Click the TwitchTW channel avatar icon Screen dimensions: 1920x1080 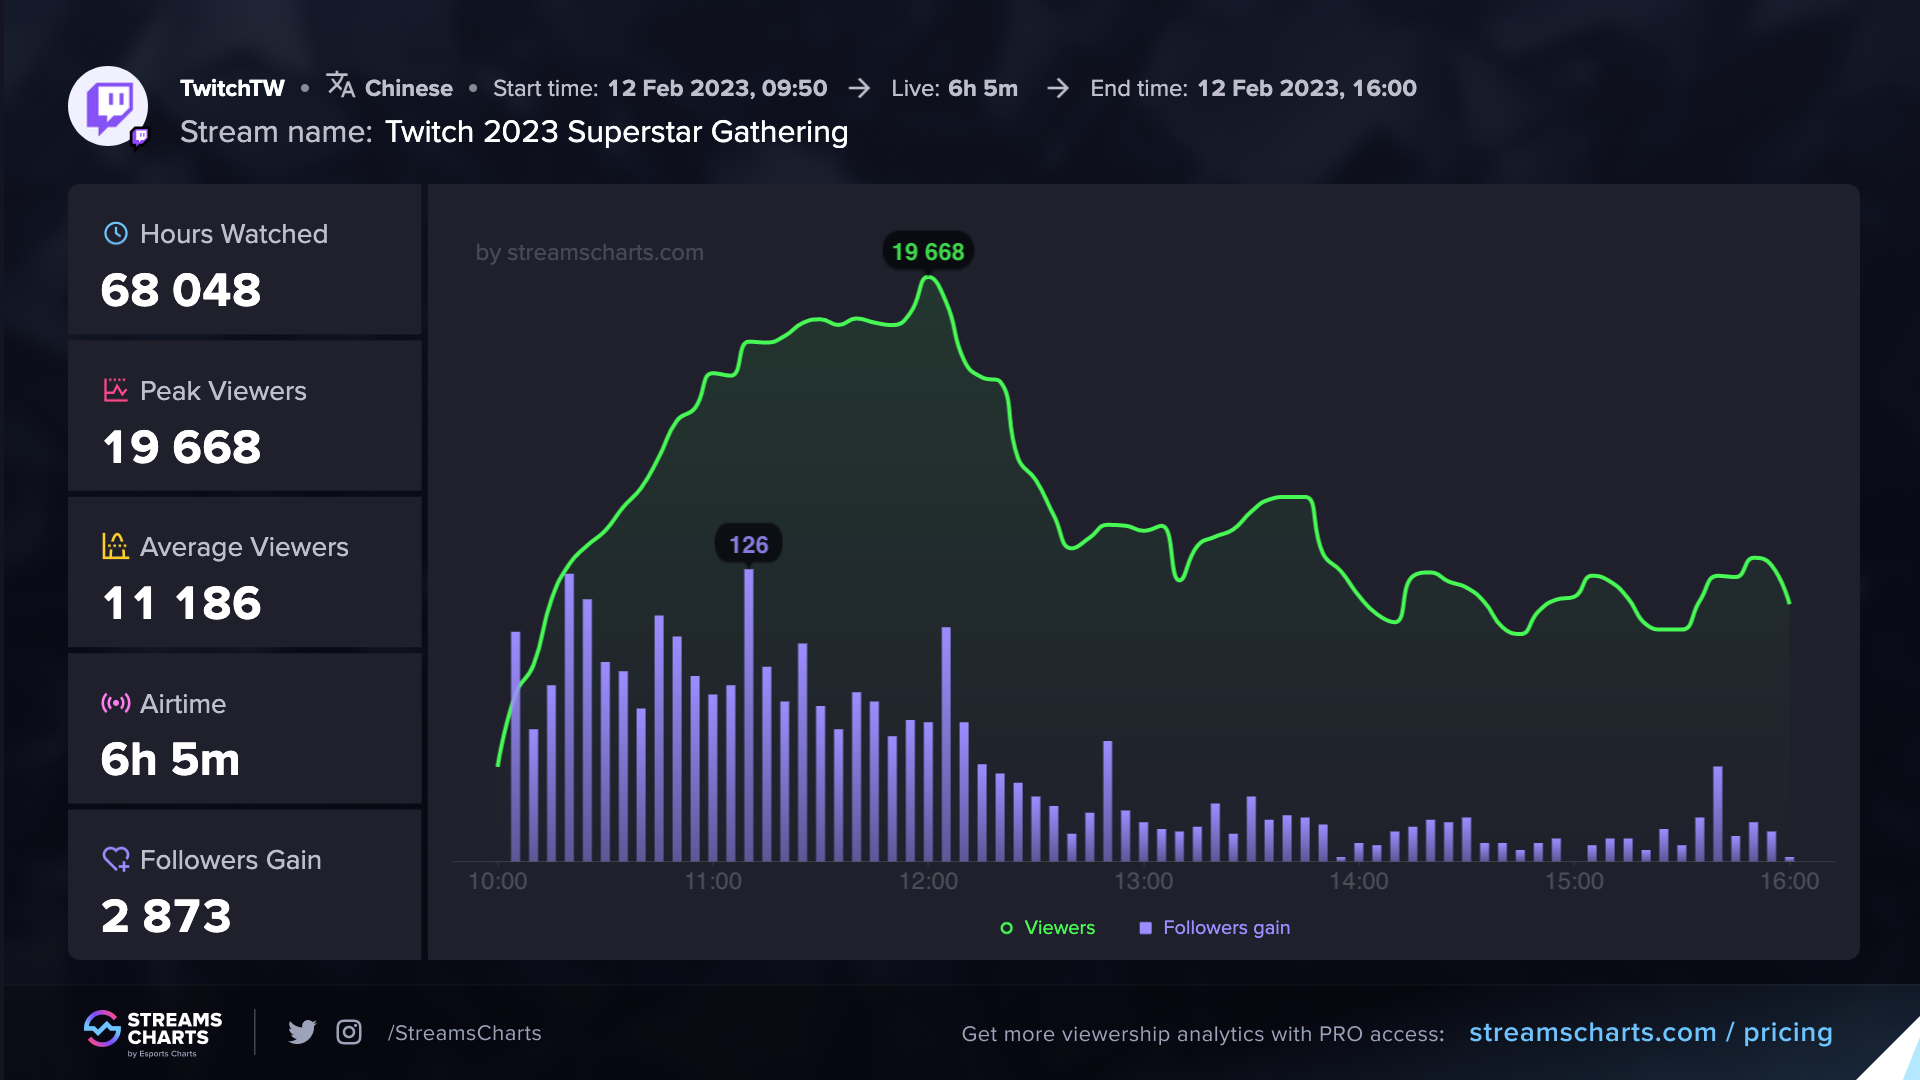point(106,105)
